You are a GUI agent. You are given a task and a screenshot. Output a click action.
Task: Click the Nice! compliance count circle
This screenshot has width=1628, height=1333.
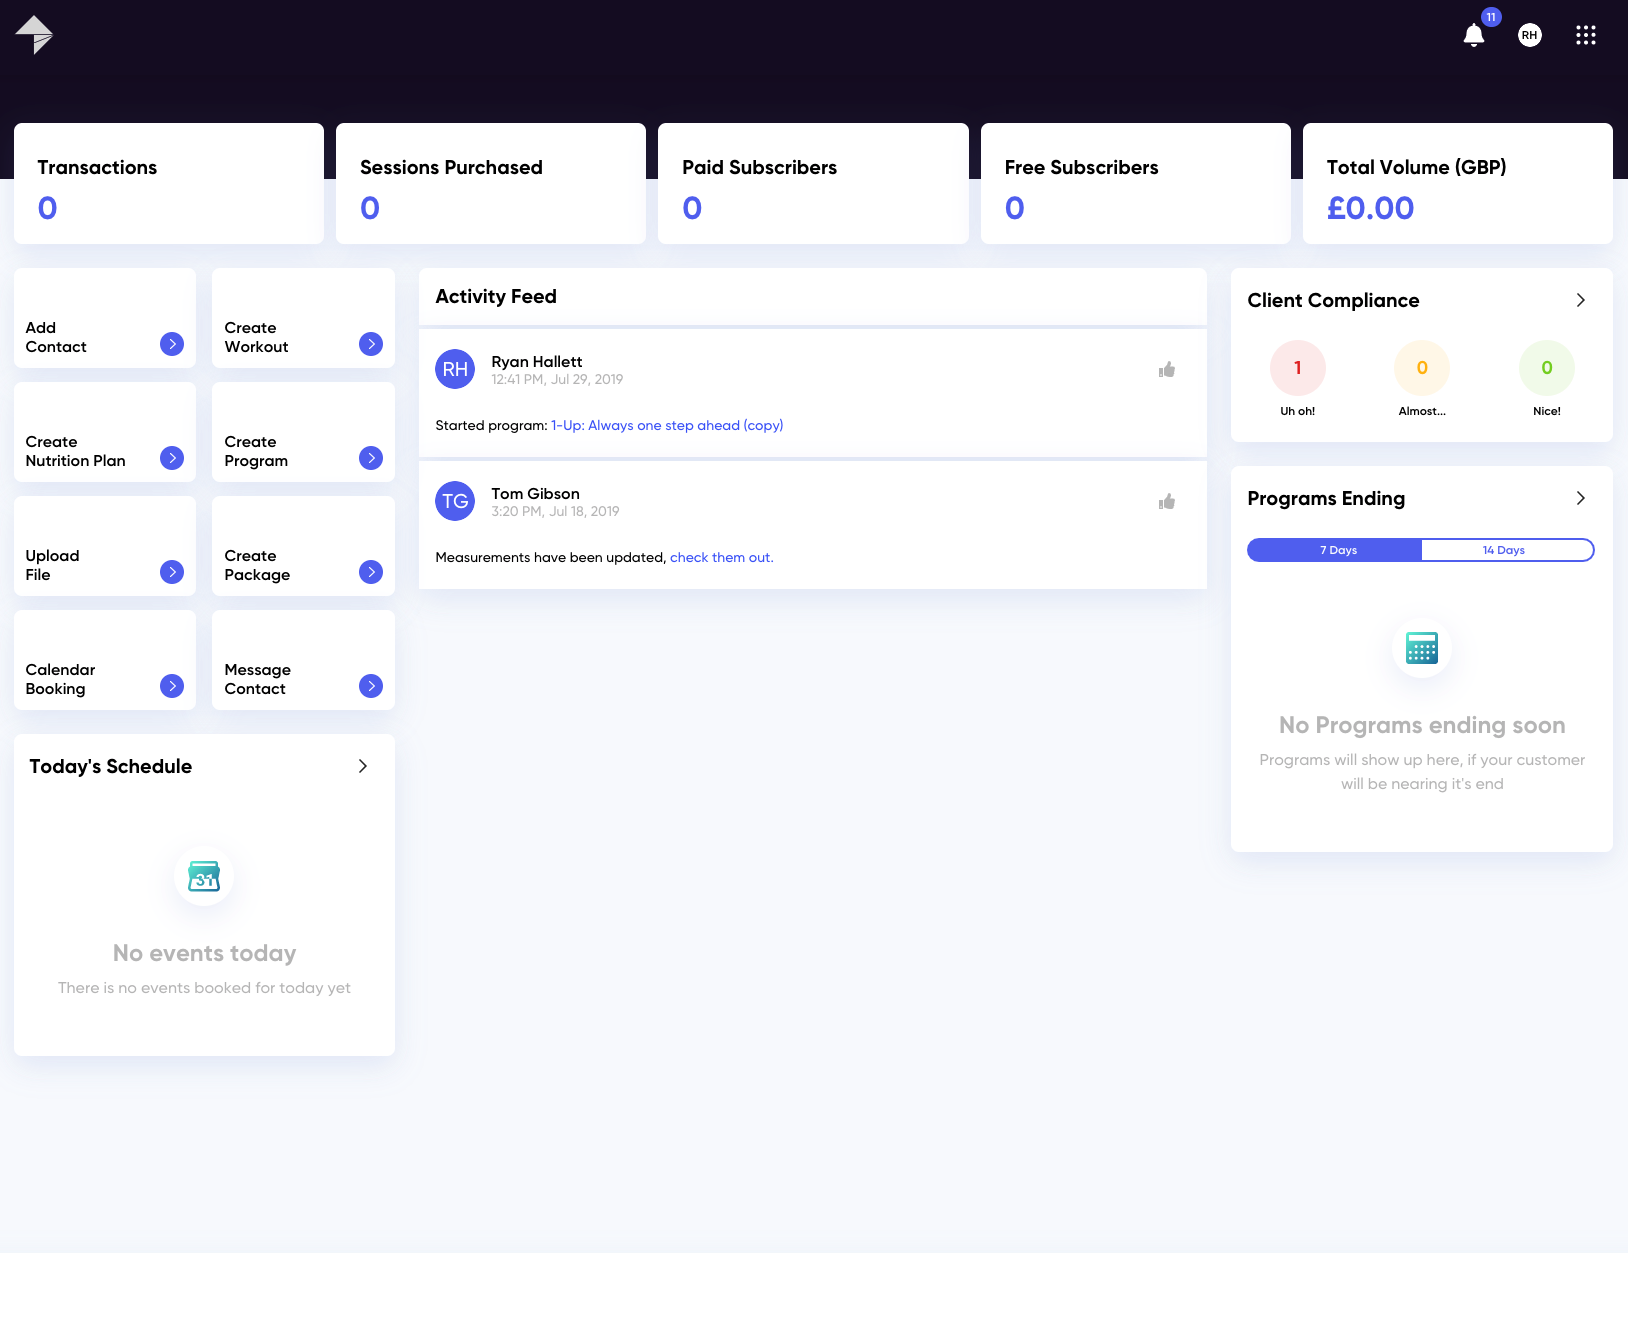[1546, 367]
